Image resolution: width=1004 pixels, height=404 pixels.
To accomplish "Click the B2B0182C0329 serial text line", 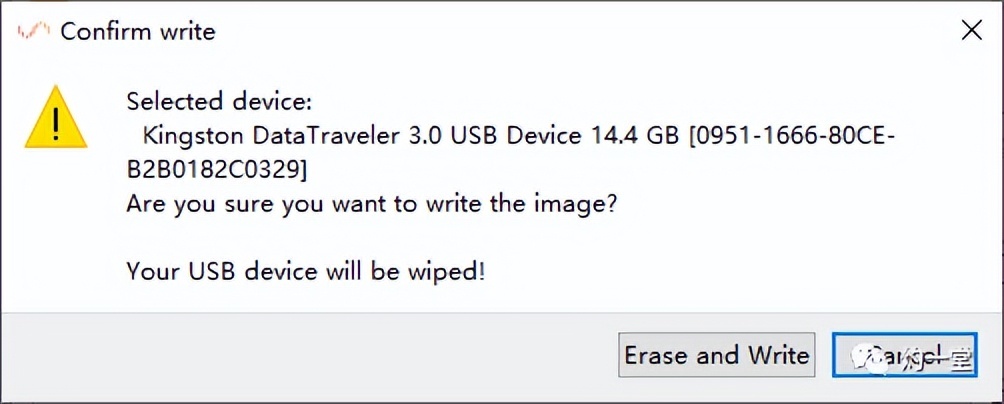I will (216, 169).
